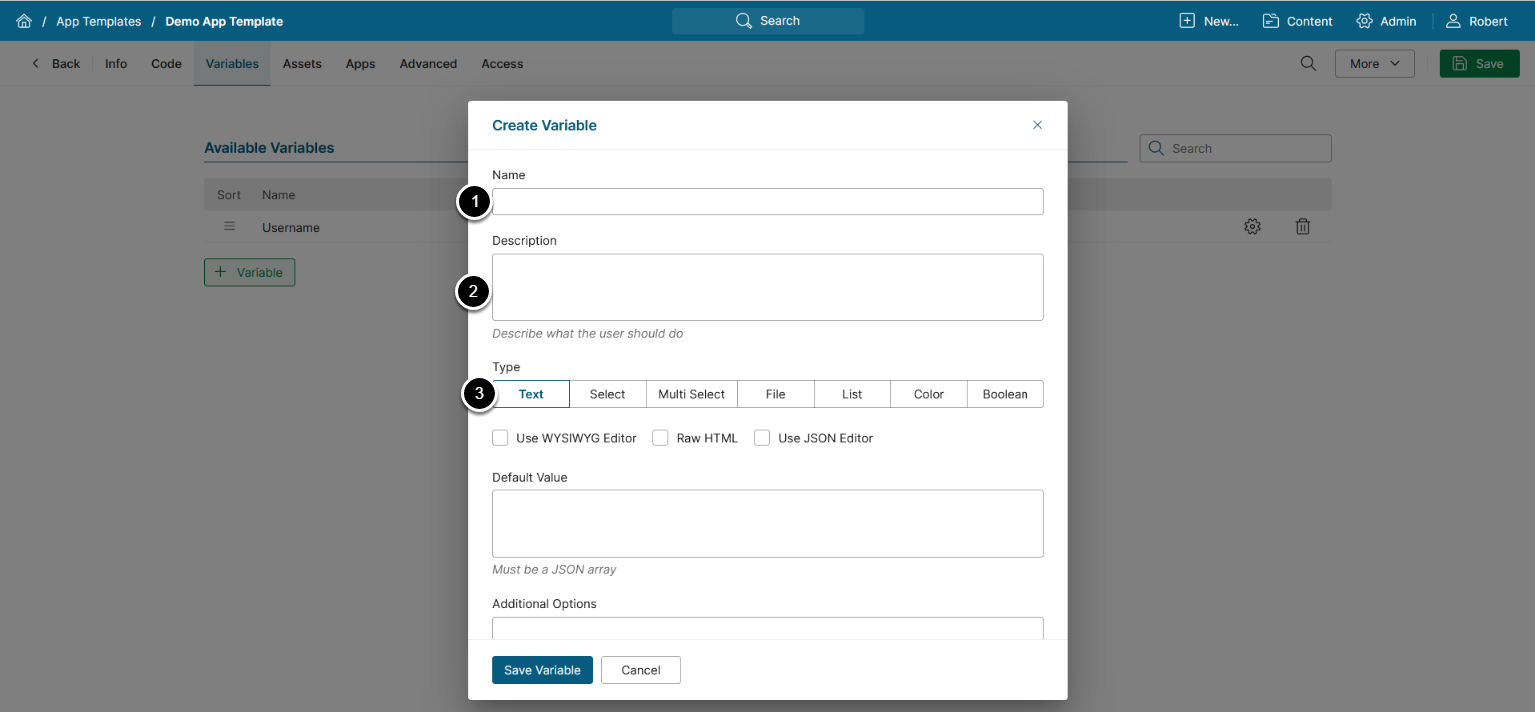Switch to the Assets tab

[x=302, y=64]
